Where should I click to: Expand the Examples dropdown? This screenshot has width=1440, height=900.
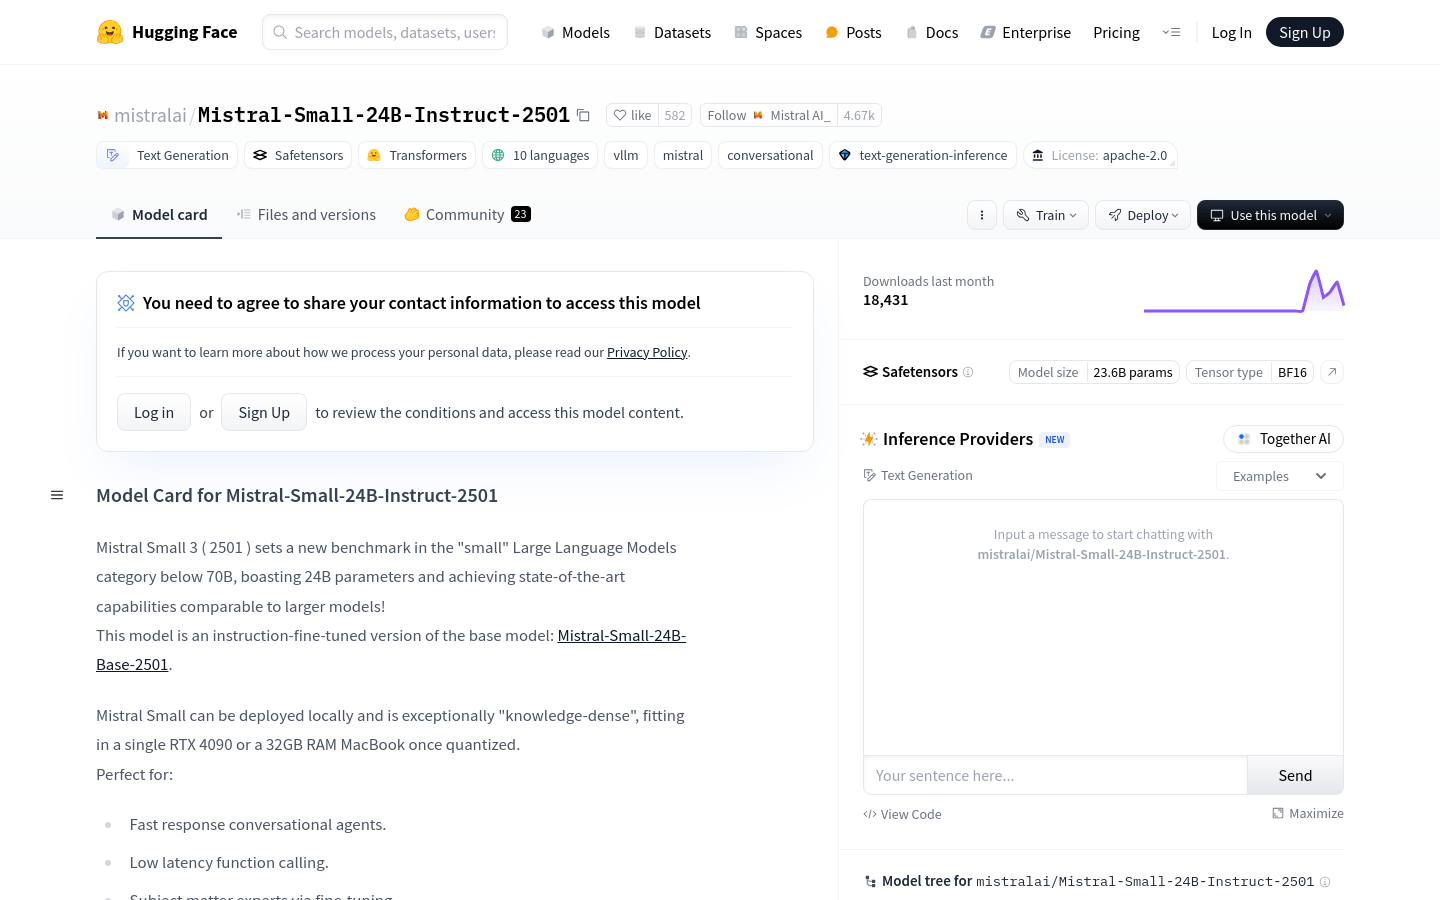[1280, 476]
